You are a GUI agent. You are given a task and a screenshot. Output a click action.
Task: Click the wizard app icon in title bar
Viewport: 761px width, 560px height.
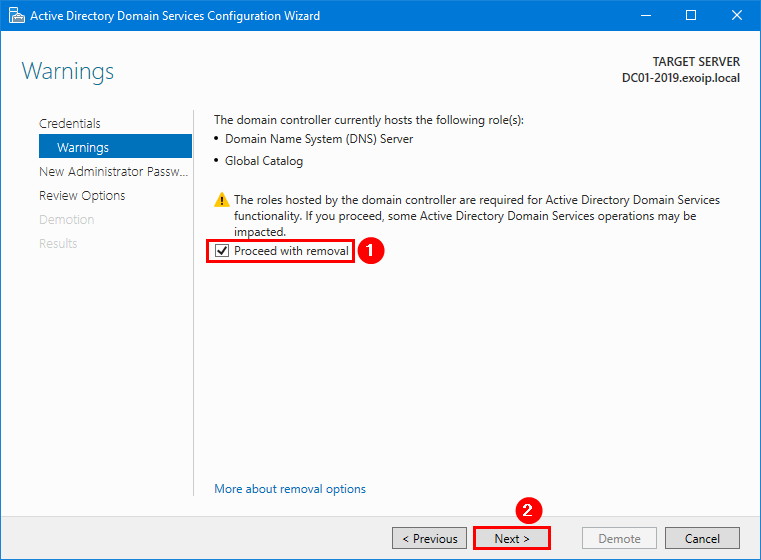tap(15, 16)
